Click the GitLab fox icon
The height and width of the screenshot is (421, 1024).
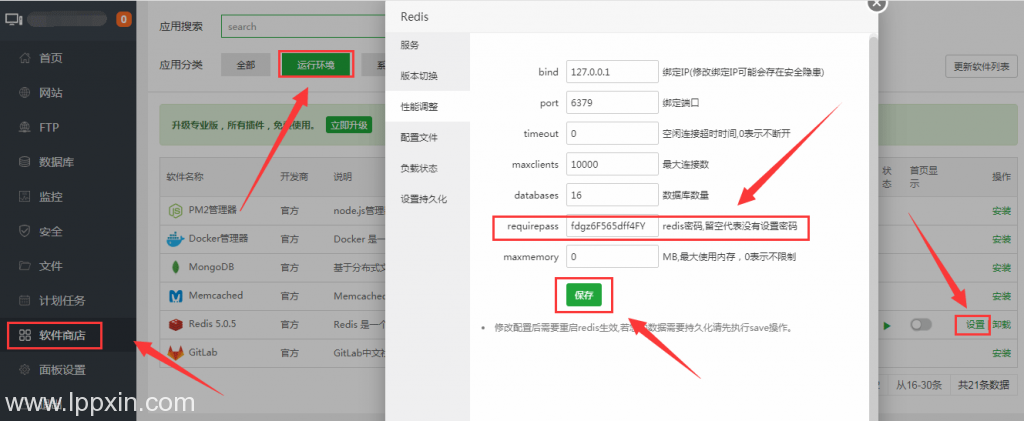[x=175, y=353]
